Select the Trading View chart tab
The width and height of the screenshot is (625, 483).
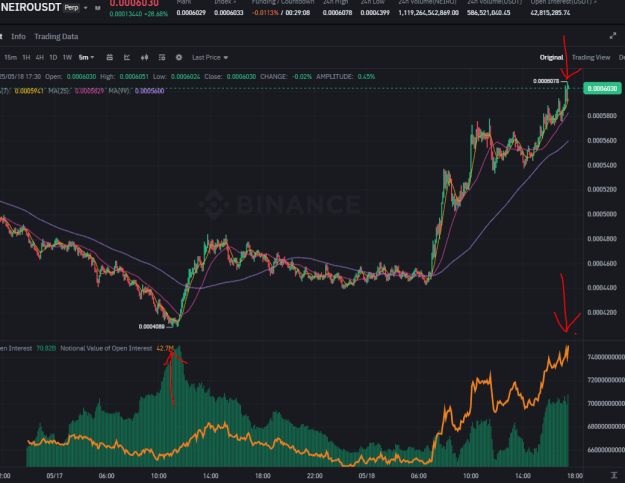point(591,57)
